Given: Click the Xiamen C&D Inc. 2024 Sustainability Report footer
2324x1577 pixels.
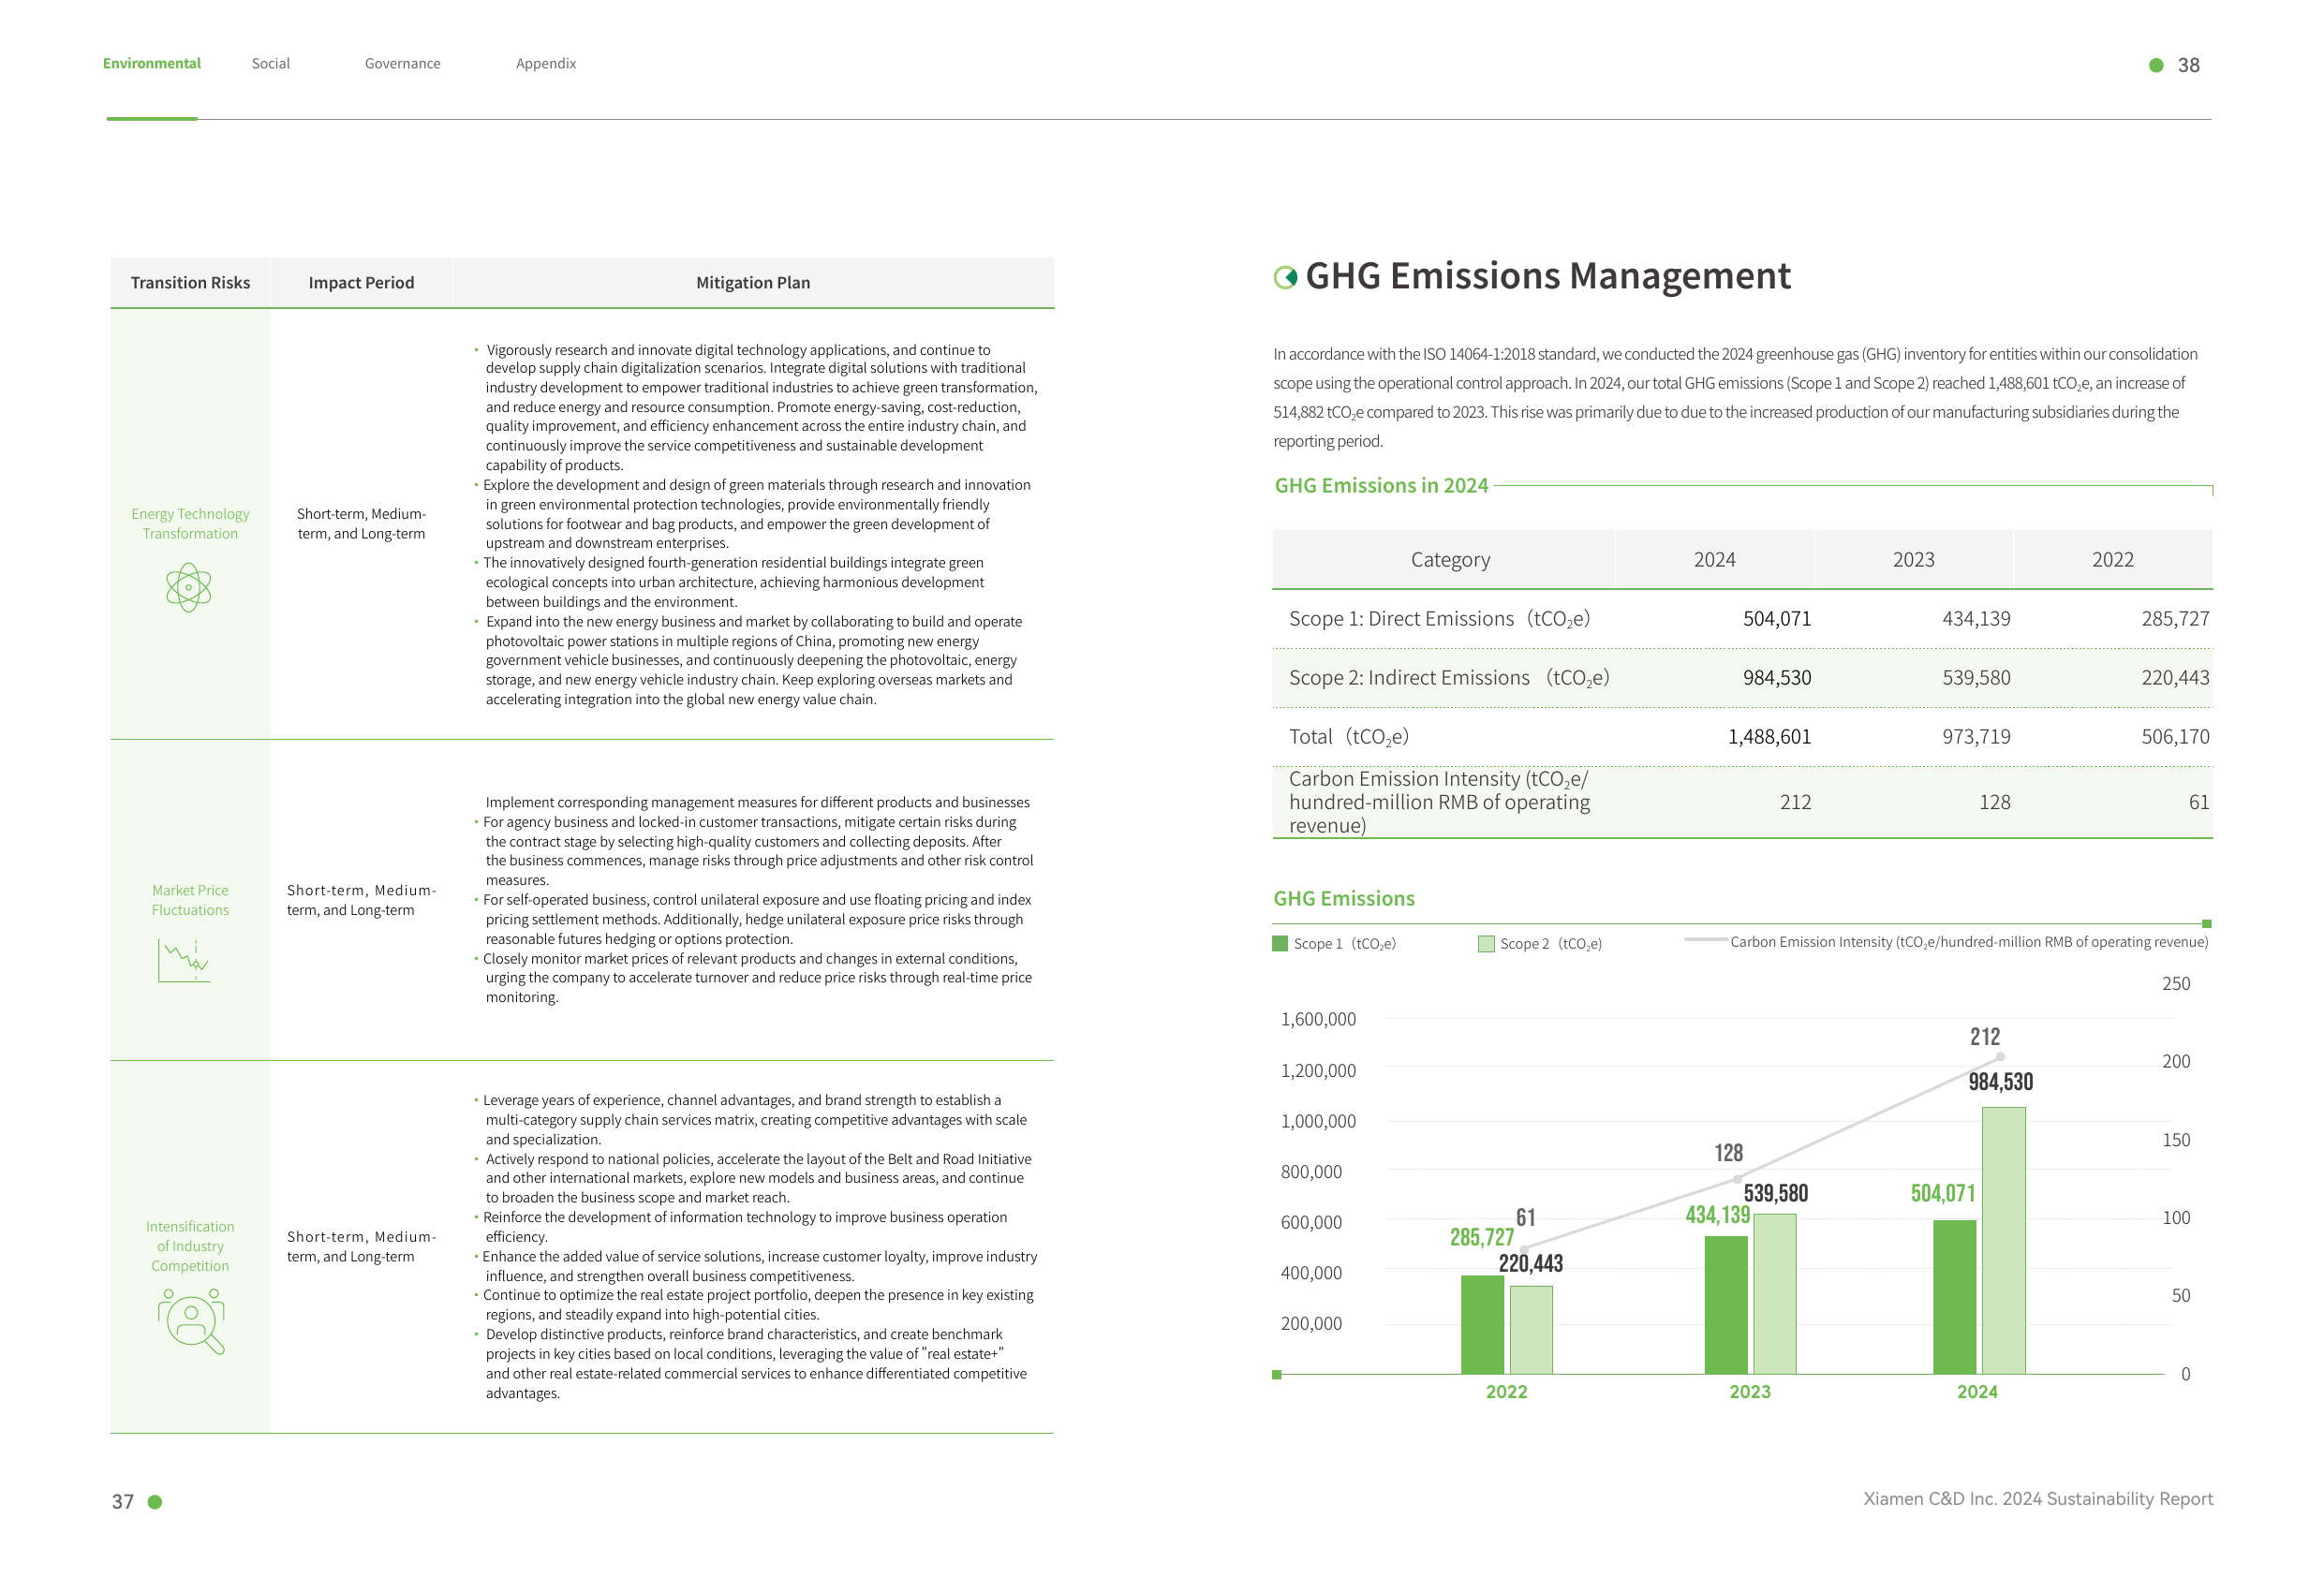Looking at the screenshot, I should pyautogui.click(x=2037, y=1499).
